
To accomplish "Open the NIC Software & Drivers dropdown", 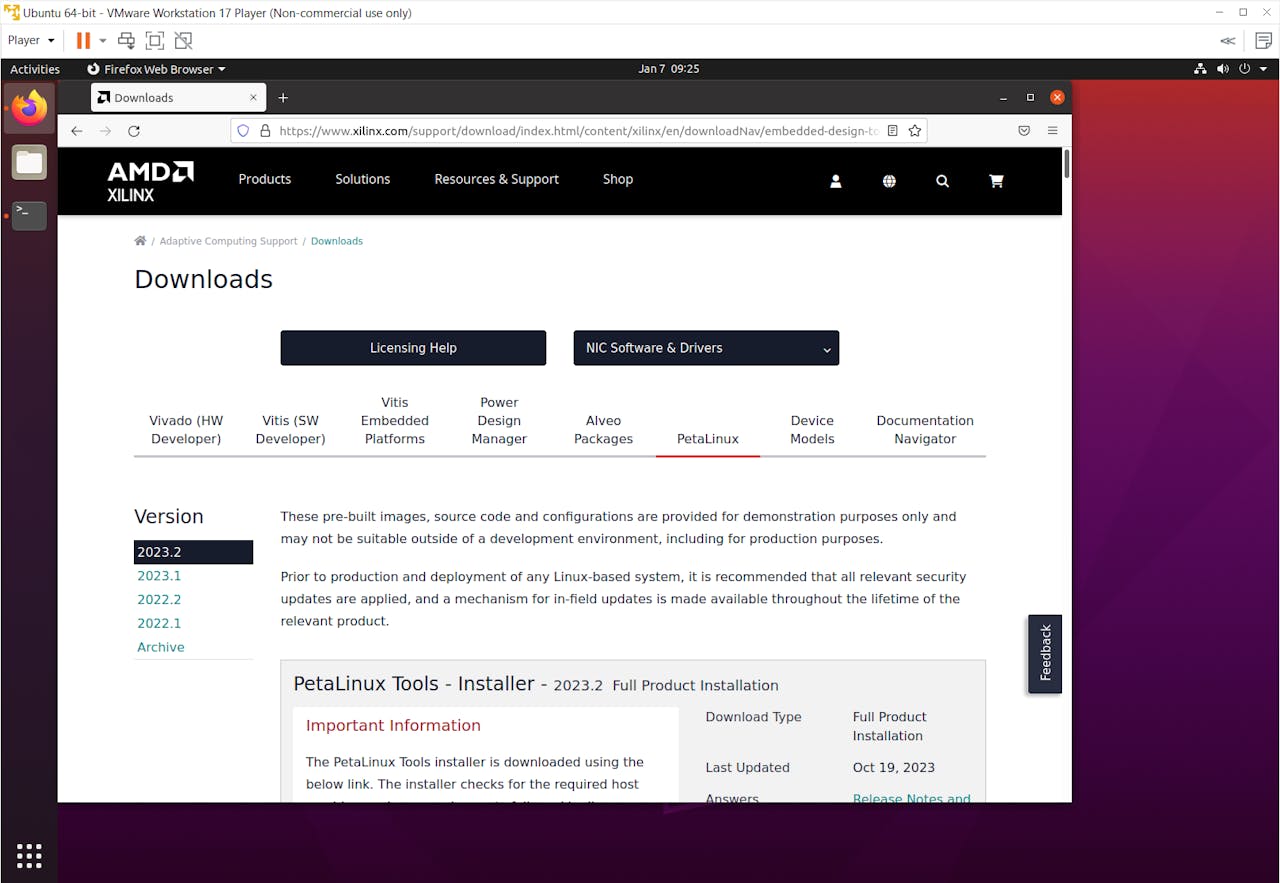I will [x=706, y=348].
